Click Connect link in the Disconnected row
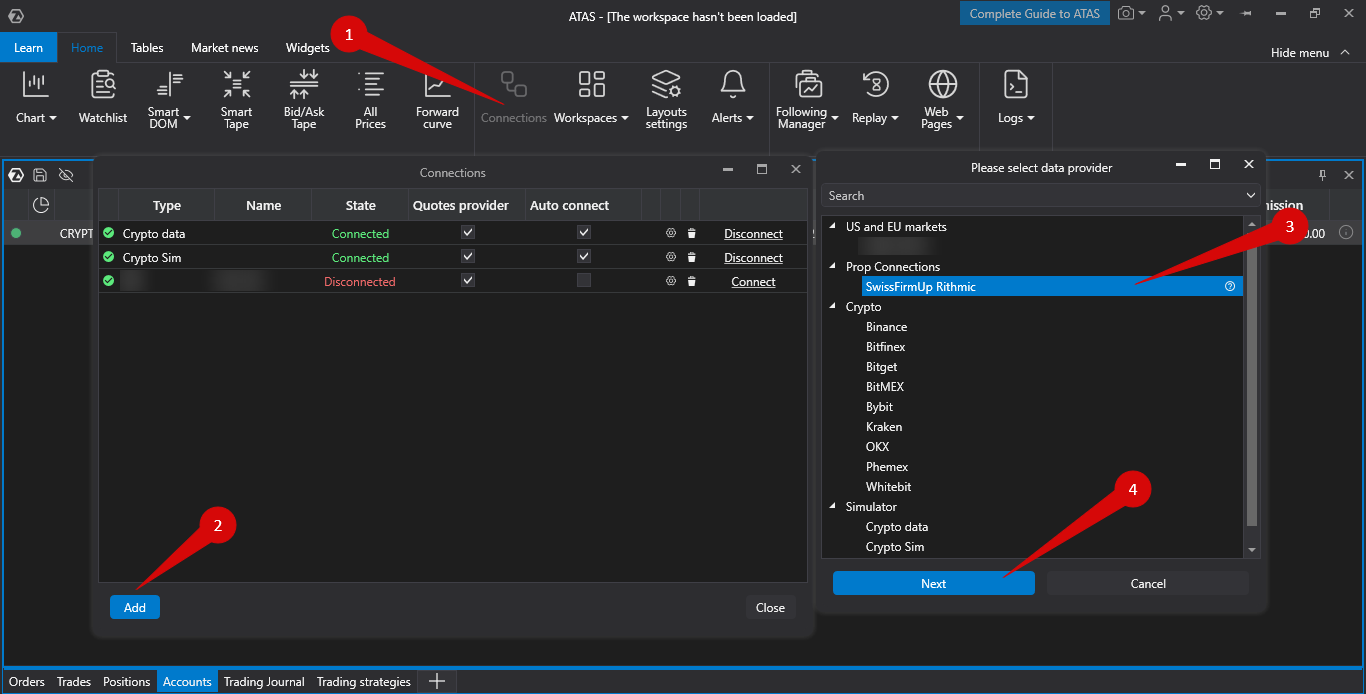The image size is (1366, 694). [753, 281]
